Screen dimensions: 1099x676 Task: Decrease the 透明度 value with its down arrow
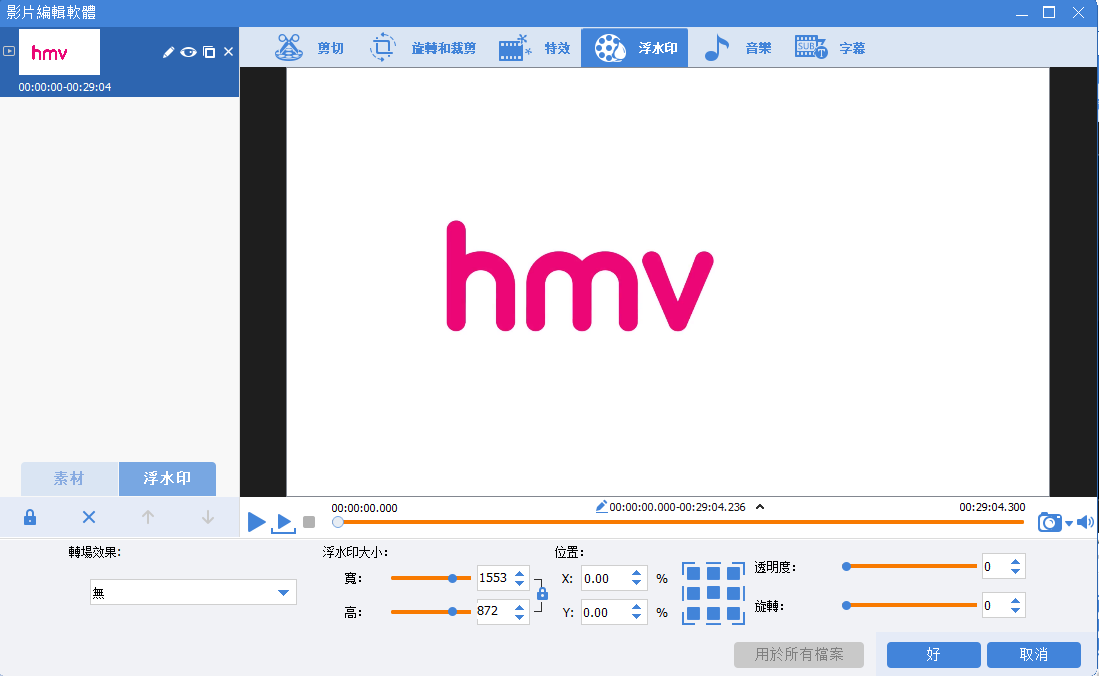click(1016, 572)
